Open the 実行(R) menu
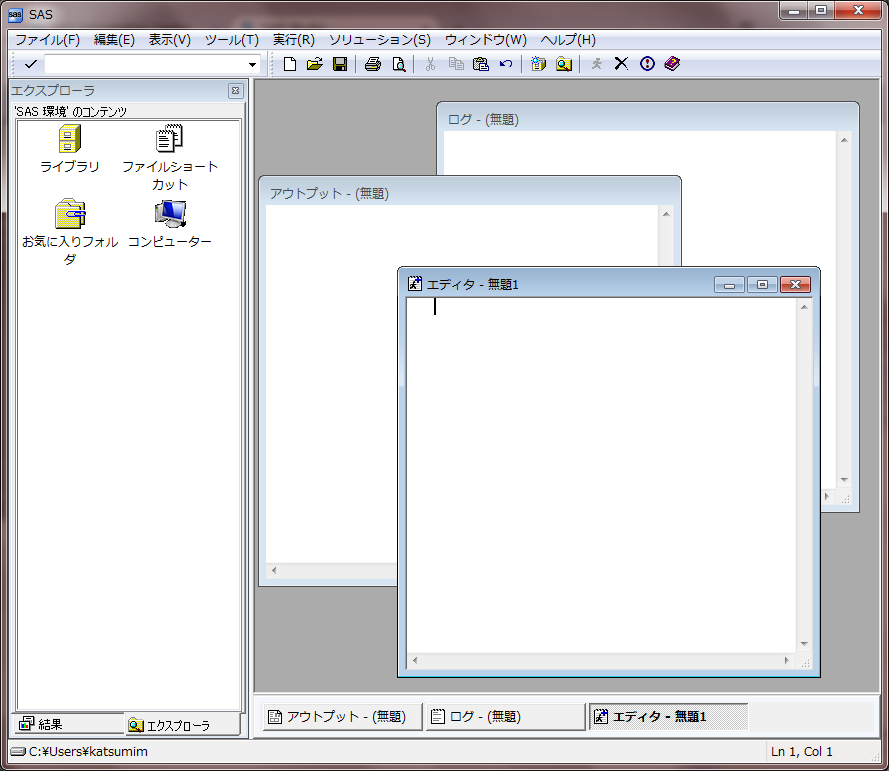The width and height of the screenshot is (889, 771). tap(294, 40)
